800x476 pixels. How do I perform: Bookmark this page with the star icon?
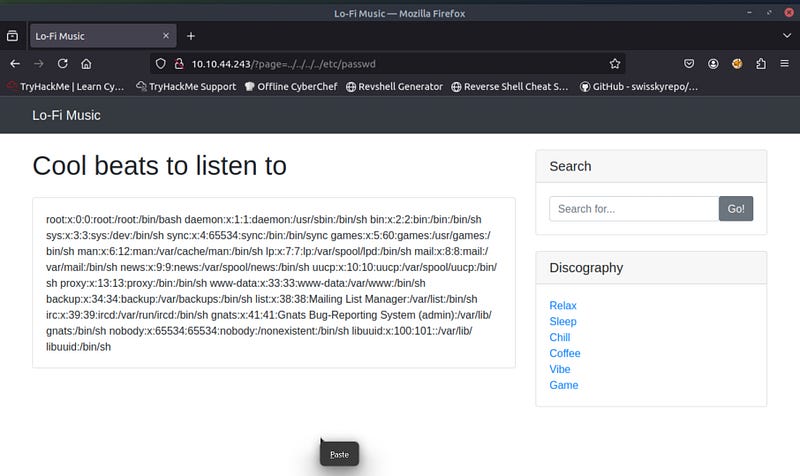614,63
